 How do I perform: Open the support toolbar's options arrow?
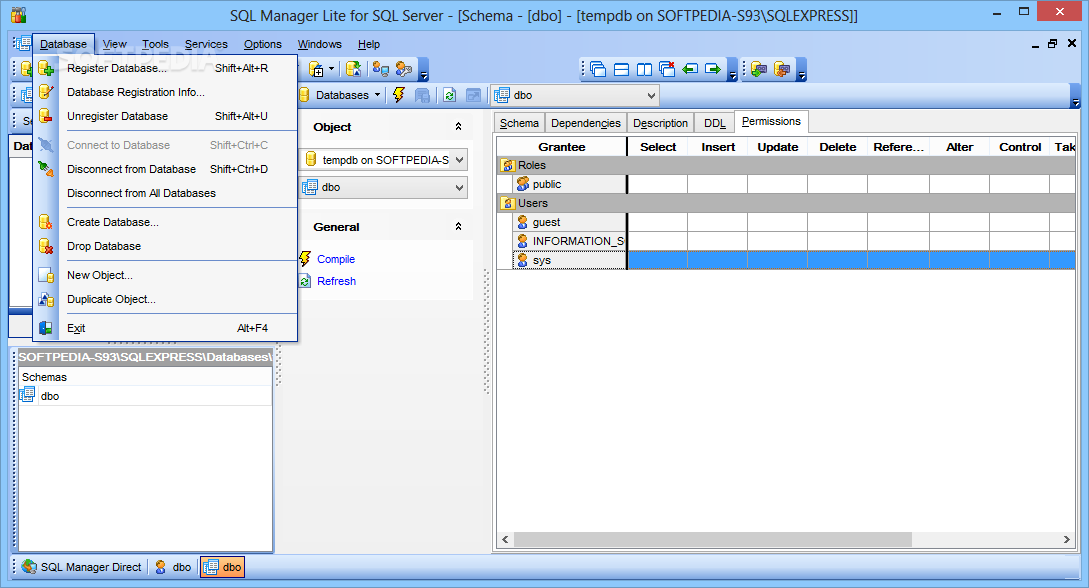click(x=801, y=70)
